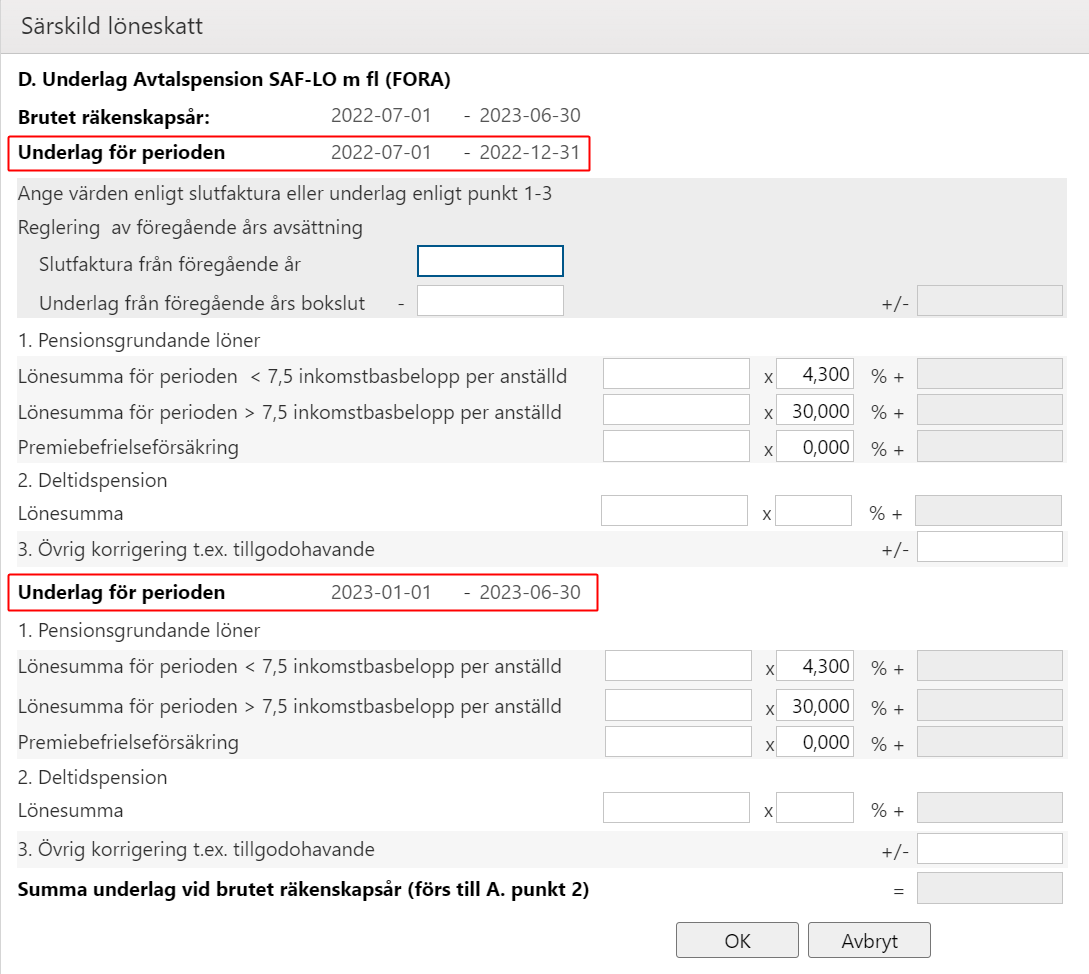Screen dimensions: 1089x974
Task: Click Deltidspension percent field in 2022 period
Action: pos(813,511)
